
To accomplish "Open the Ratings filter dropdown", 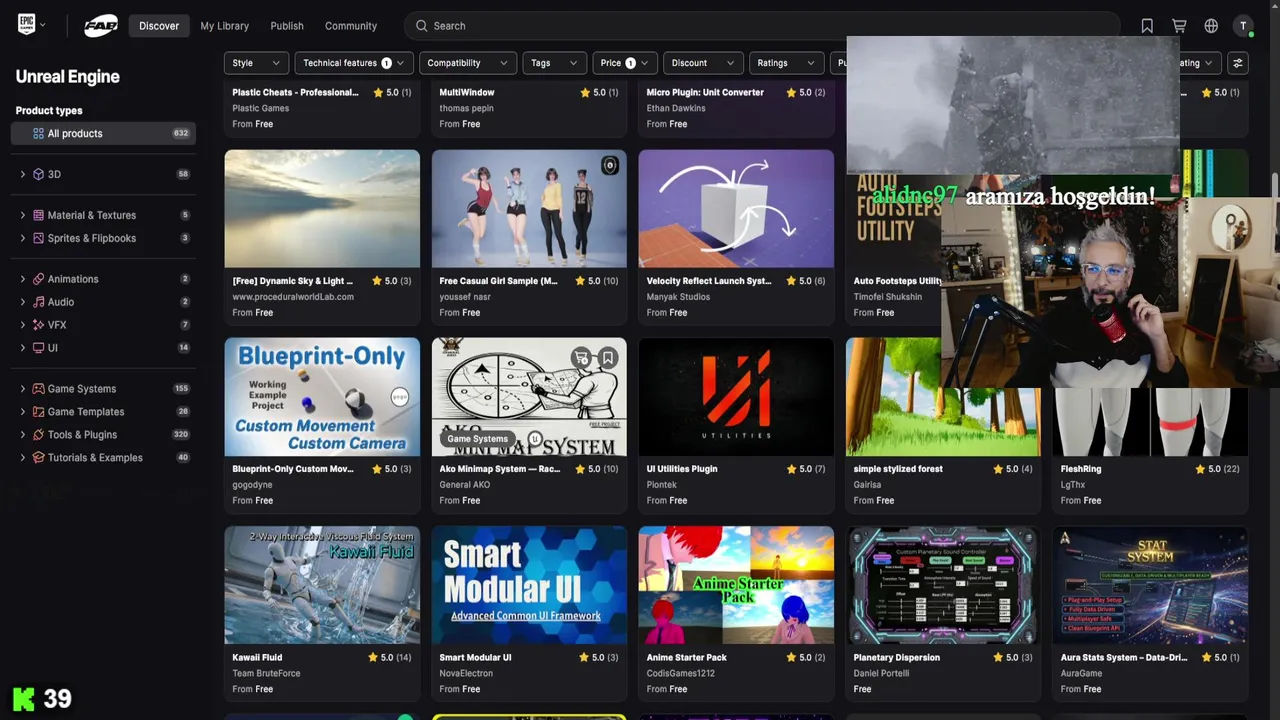I will pyautogui.click(x=786, y=63).
